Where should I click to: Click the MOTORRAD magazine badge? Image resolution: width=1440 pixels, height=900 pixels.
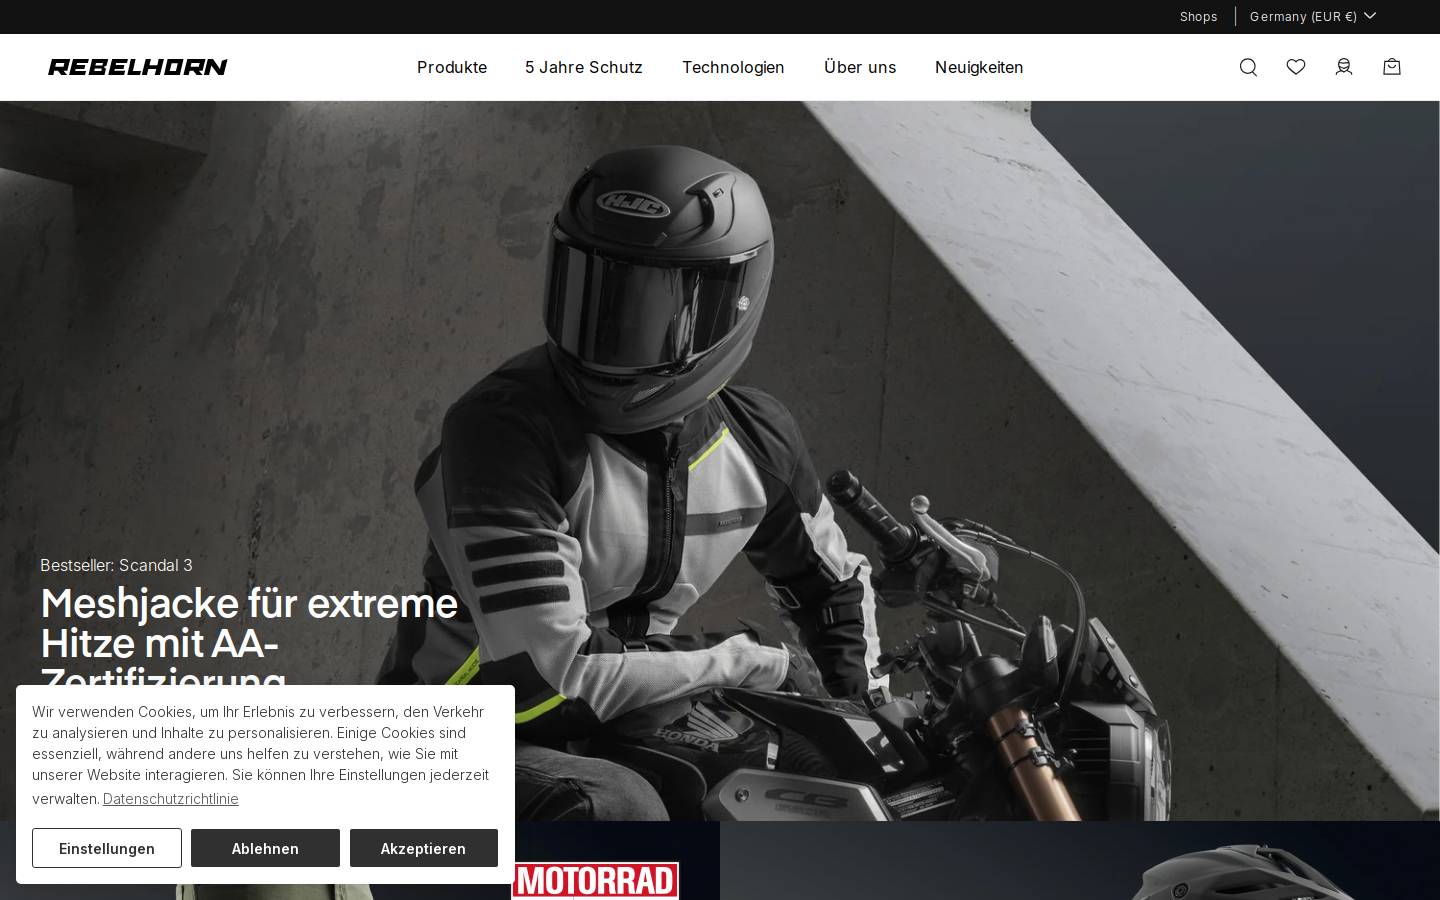point(596,881)
